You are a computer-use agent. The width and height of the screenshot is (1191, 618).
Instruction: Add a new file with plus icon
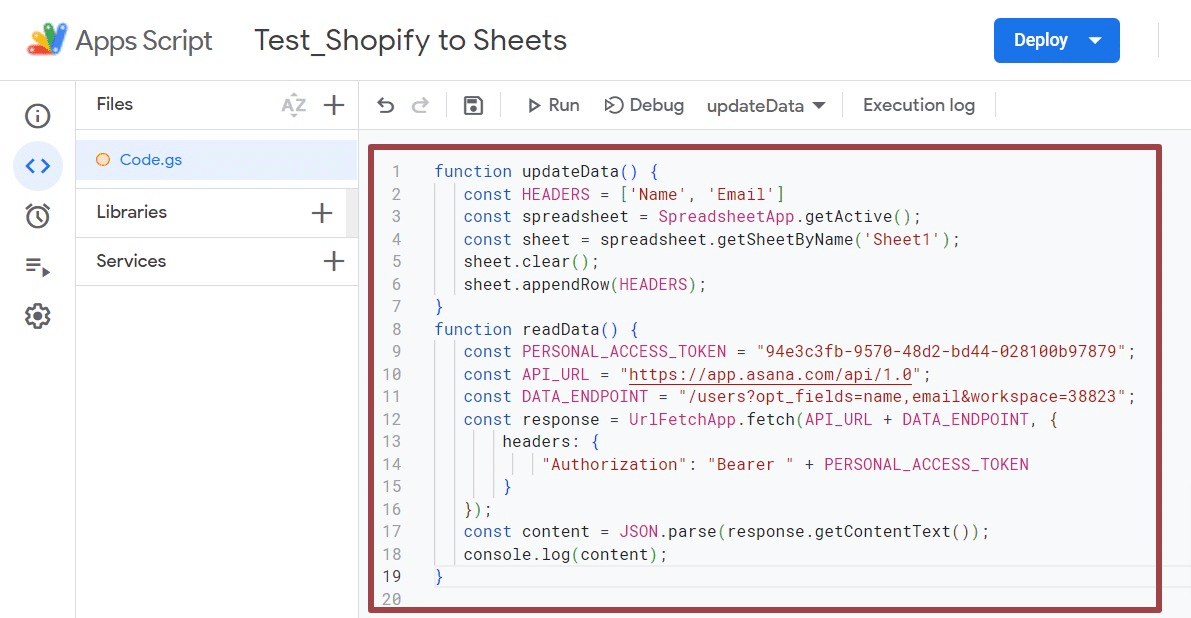(x=334, y=105)
